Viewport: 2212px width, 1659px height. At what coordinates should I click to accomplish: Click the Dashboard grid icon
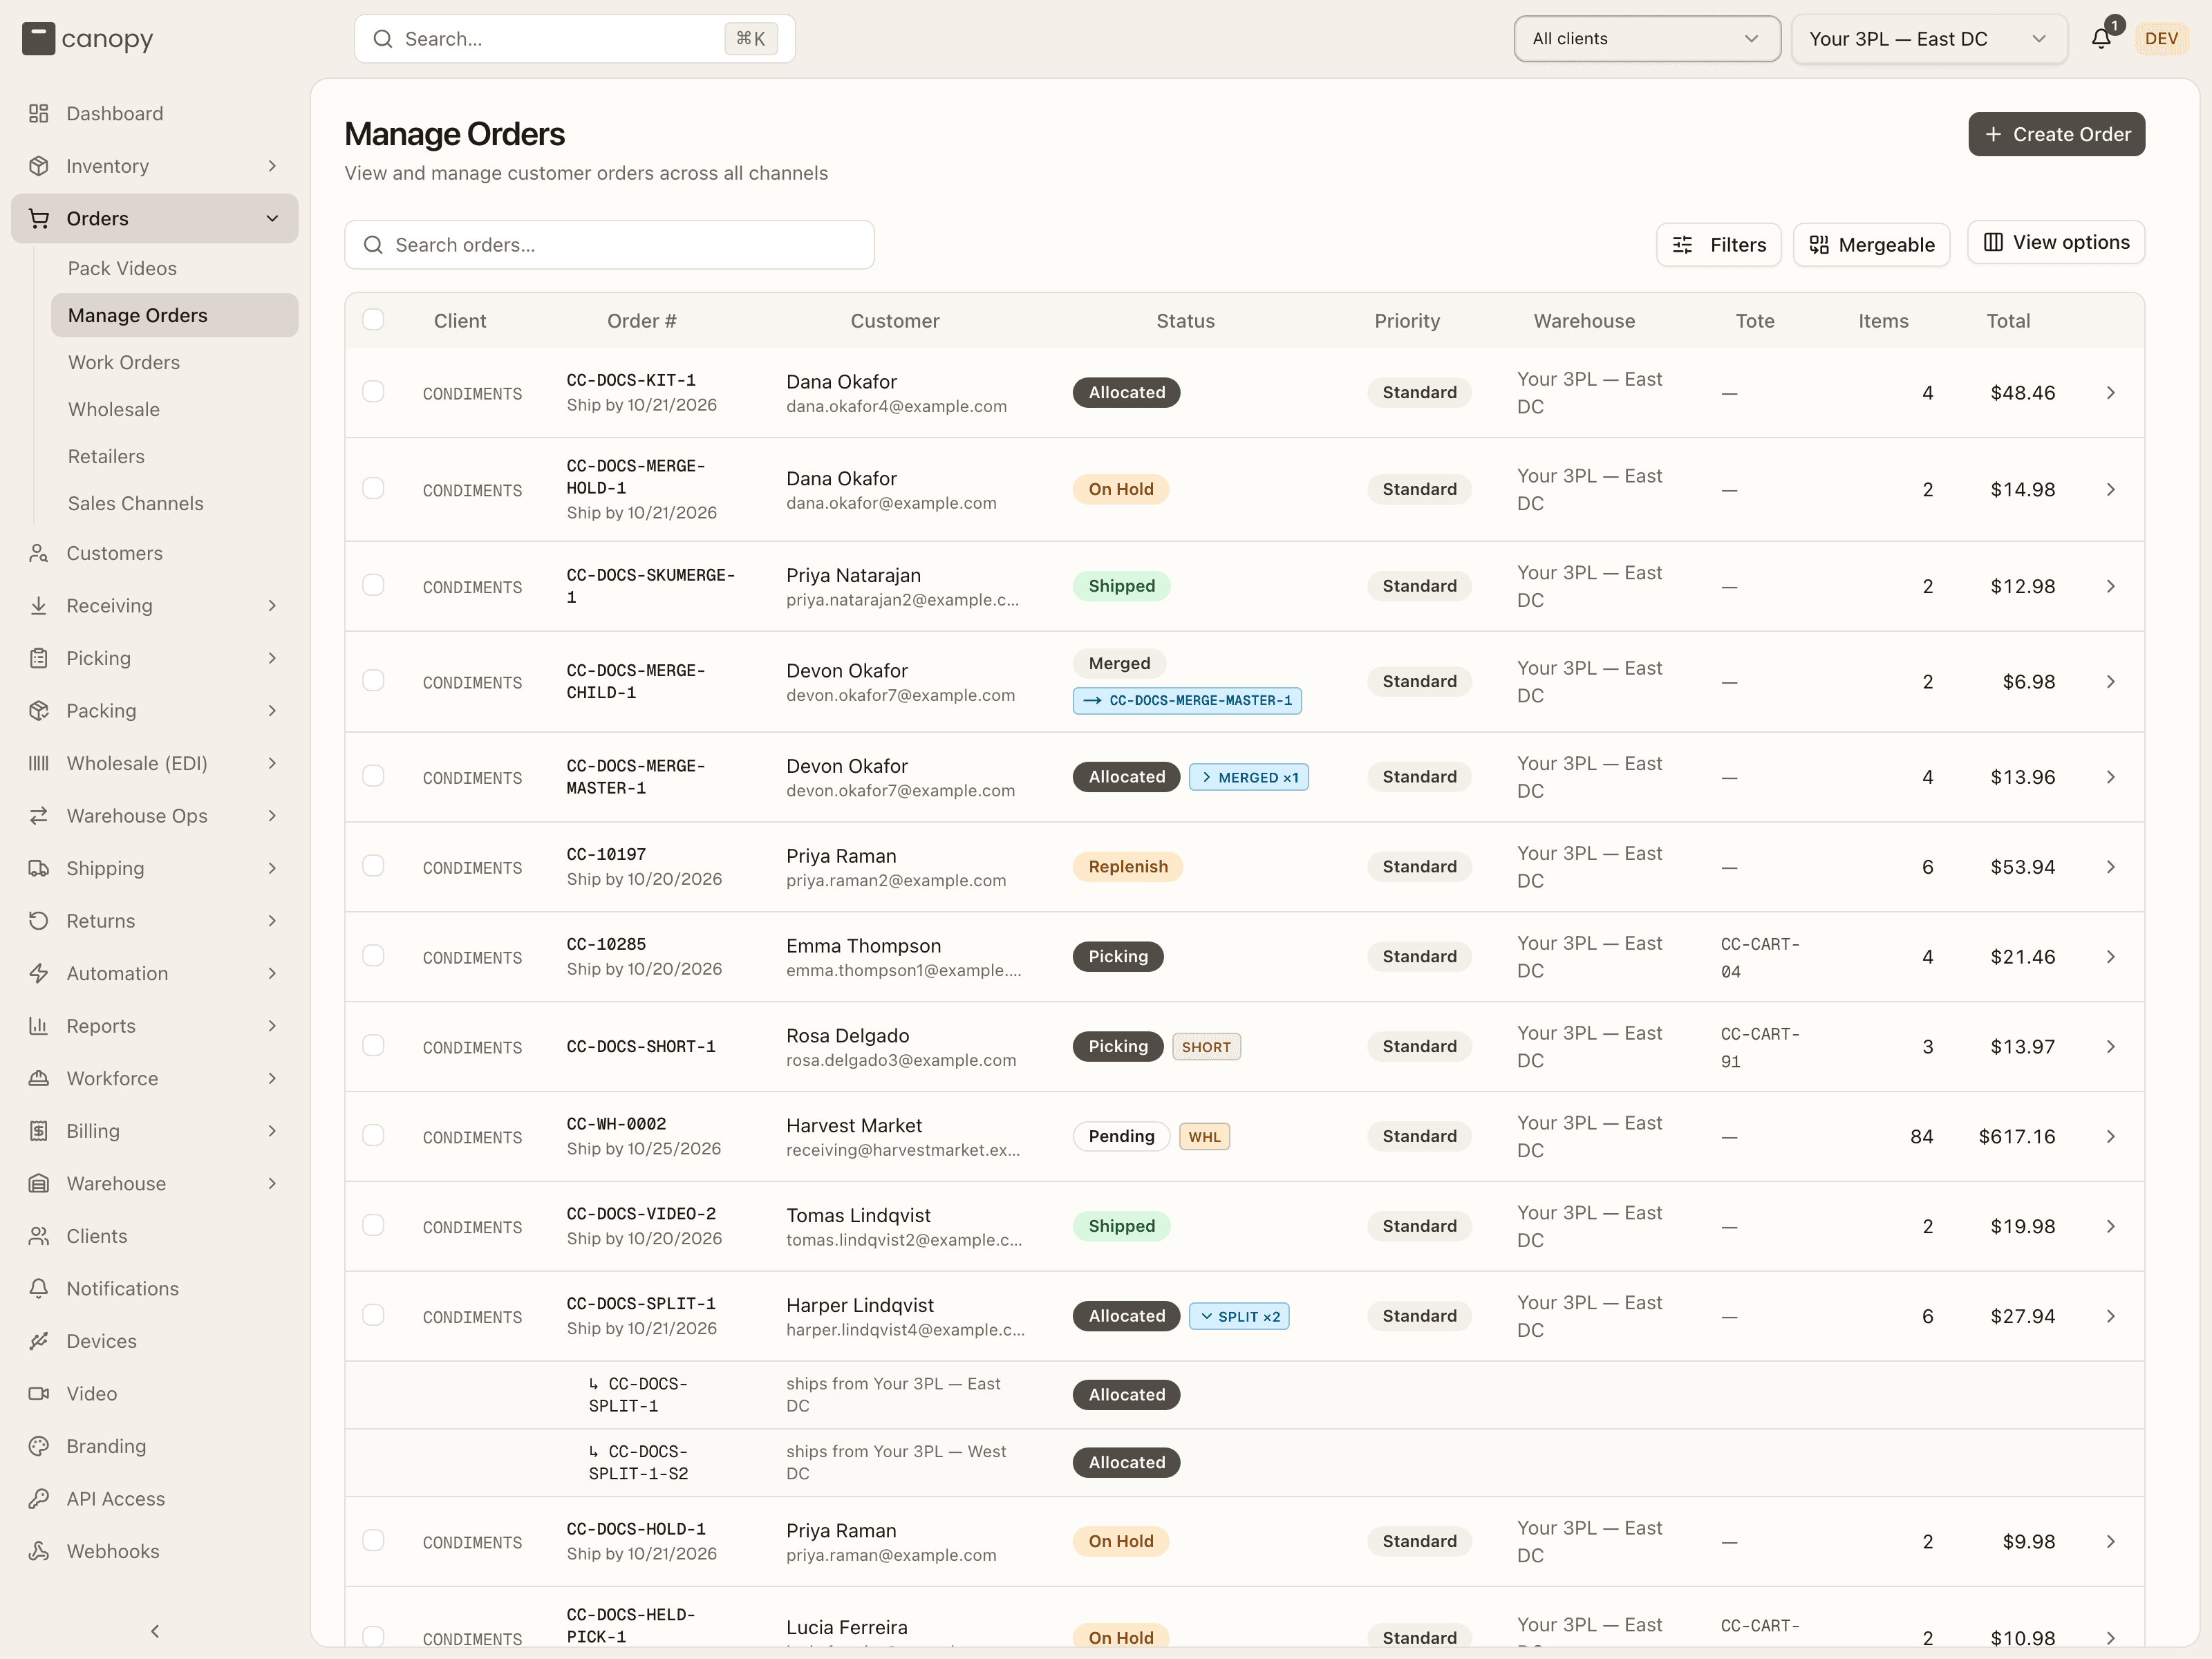38,113
